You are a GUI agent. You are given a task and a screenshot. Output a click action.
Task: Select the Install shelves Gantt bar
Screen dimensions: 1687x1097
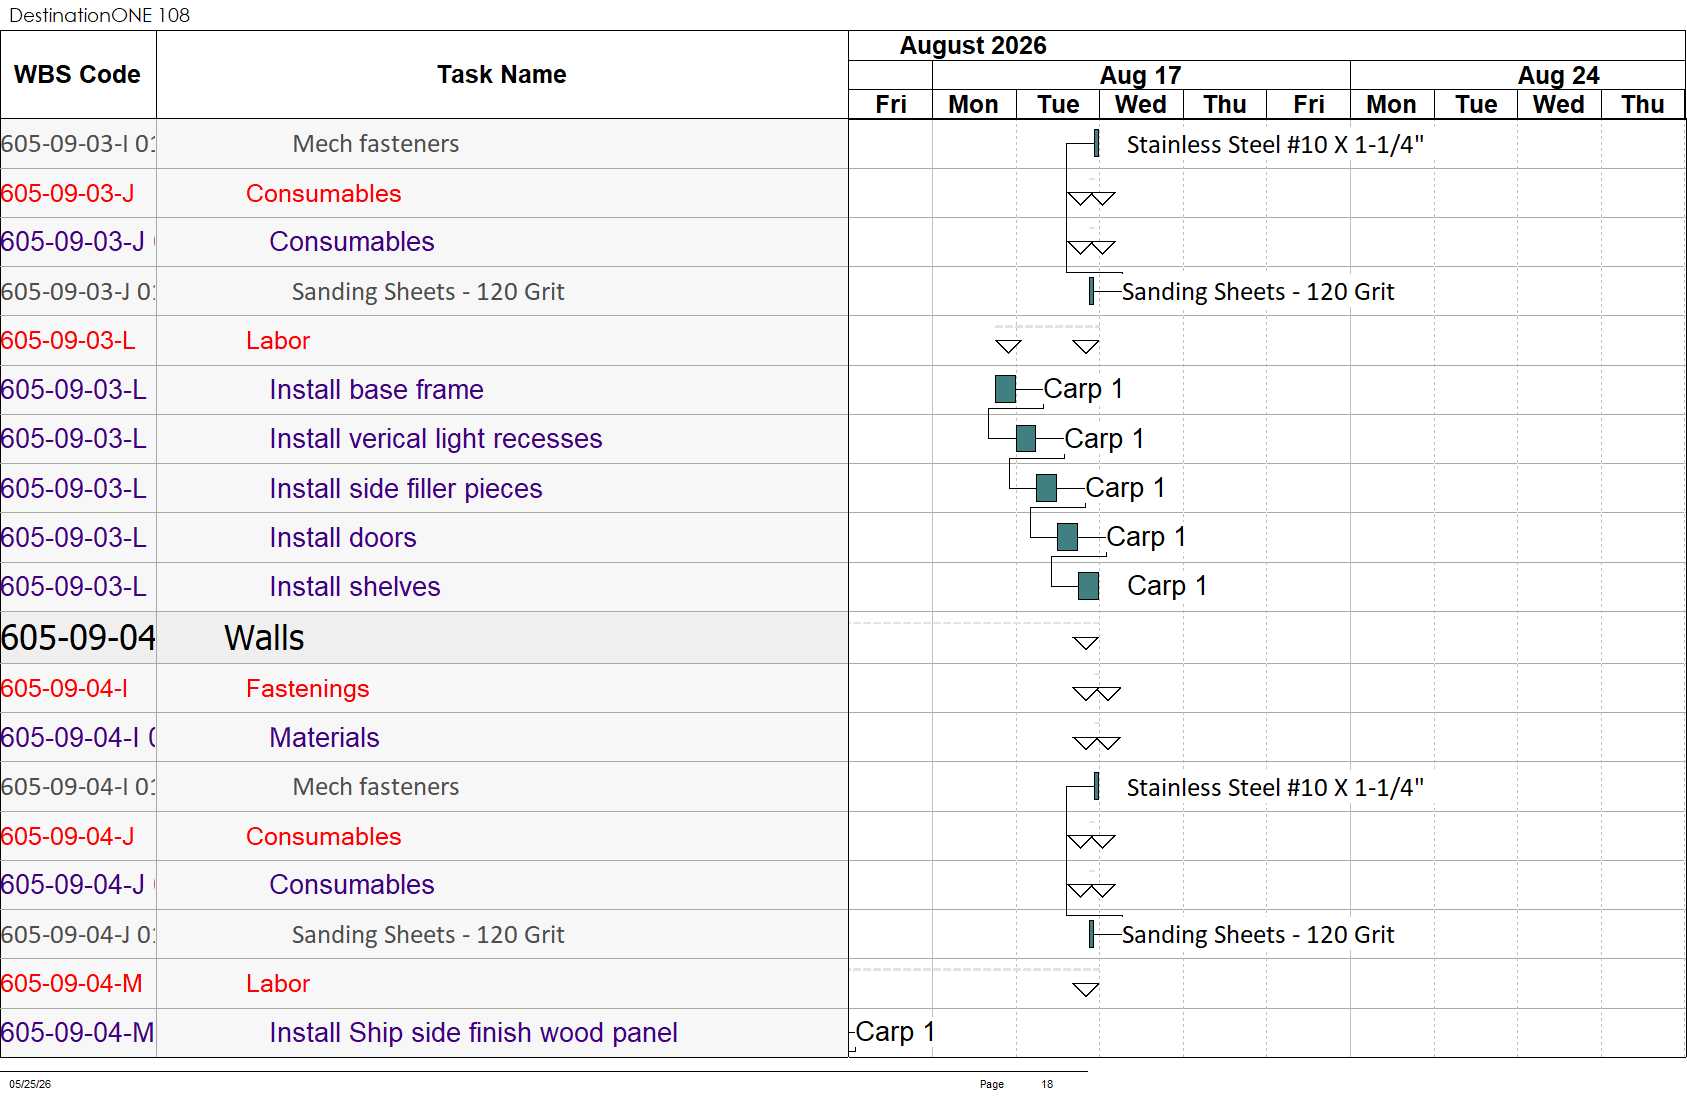point(1089,586)
